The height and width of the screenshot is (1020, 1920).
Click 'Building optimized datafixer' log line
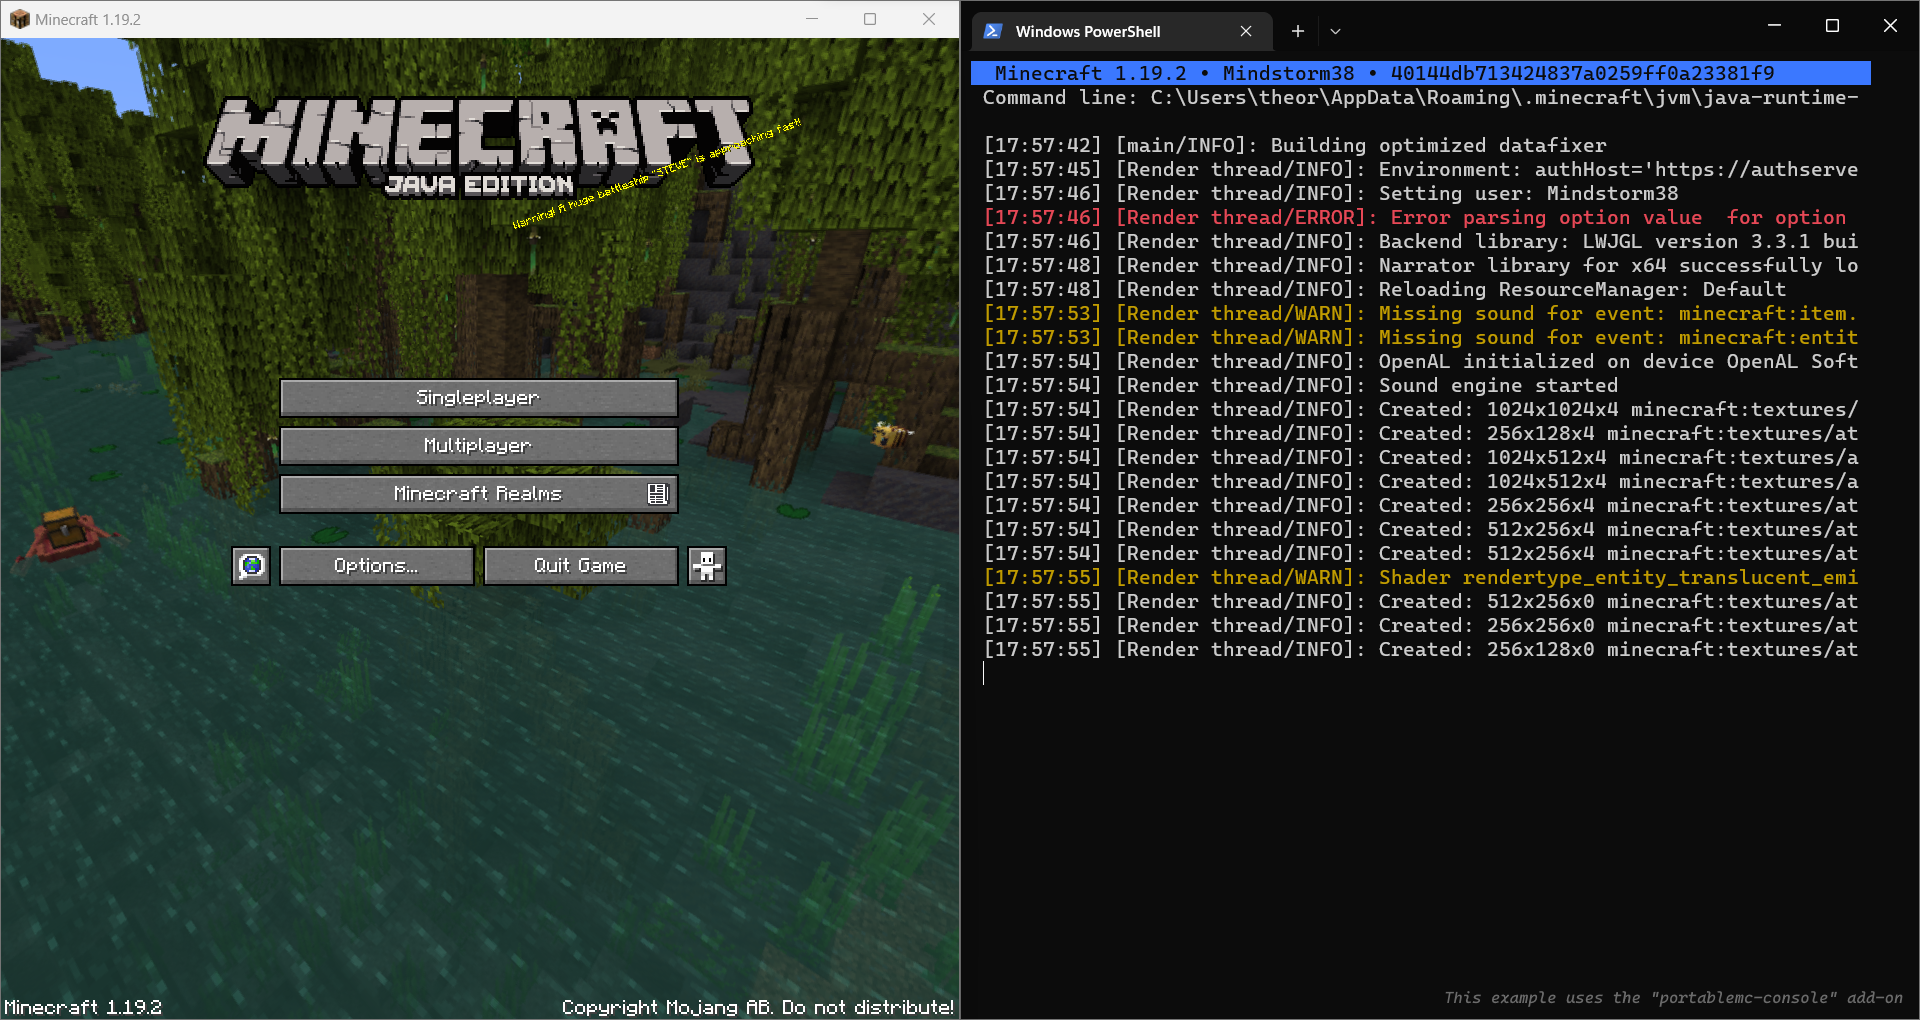pos(1295,145)
